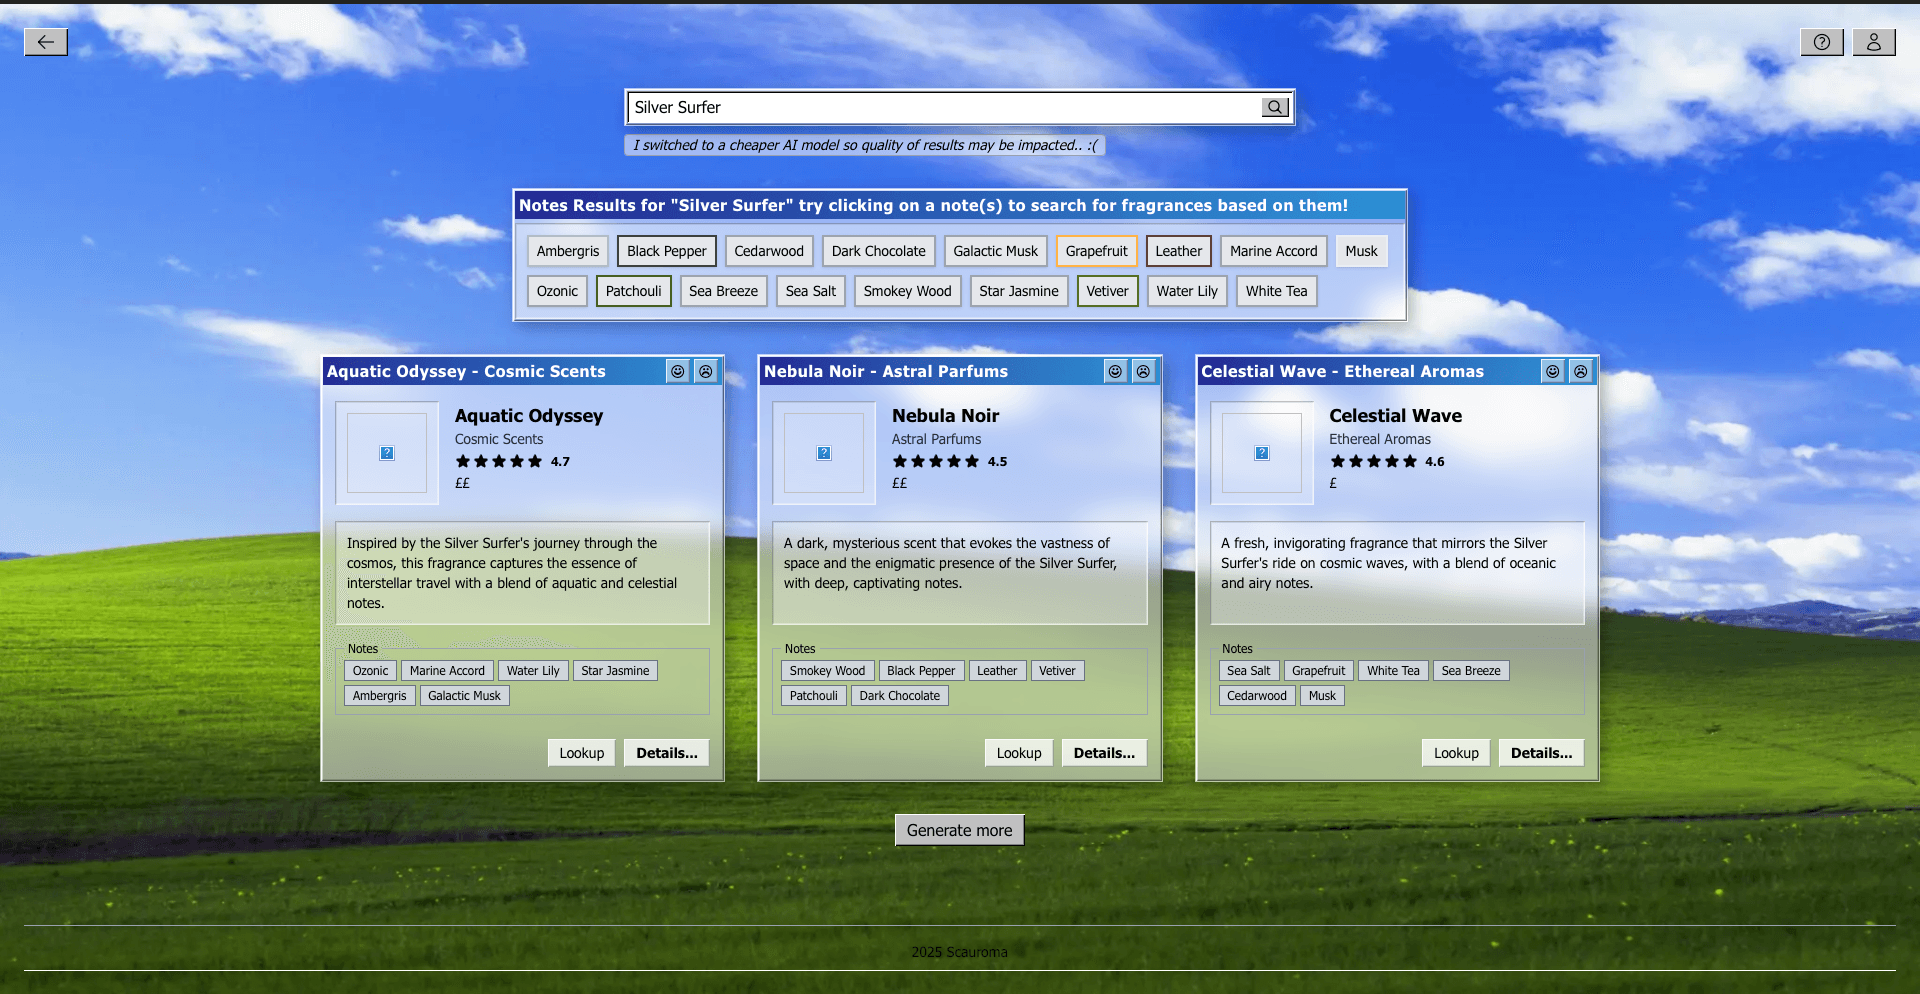Select the Galactic Musk note in results
Screen dimensions: 1920x994
[x=995, y=251]
